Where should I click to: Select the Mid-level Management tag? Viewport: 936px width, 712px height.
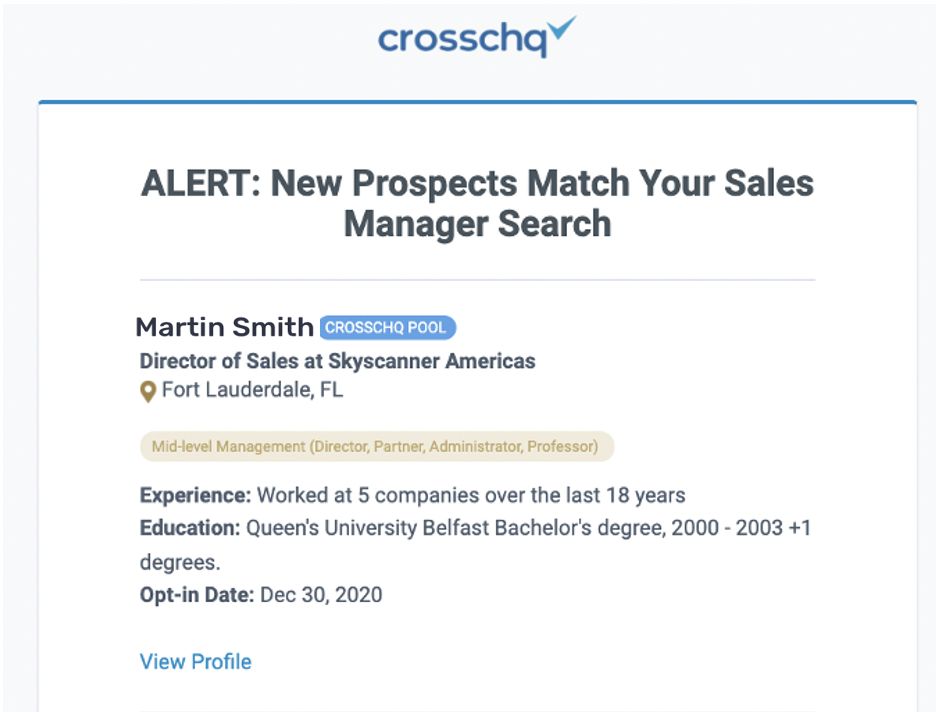(x=377, y=446)
